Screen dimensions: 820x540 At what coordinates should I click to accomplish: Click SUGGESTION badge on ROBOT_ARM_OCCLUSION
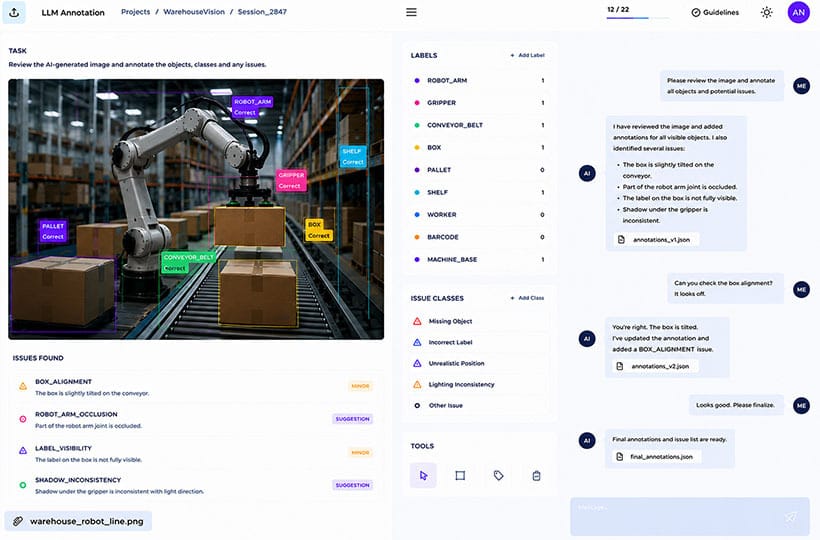click(352, 419)
